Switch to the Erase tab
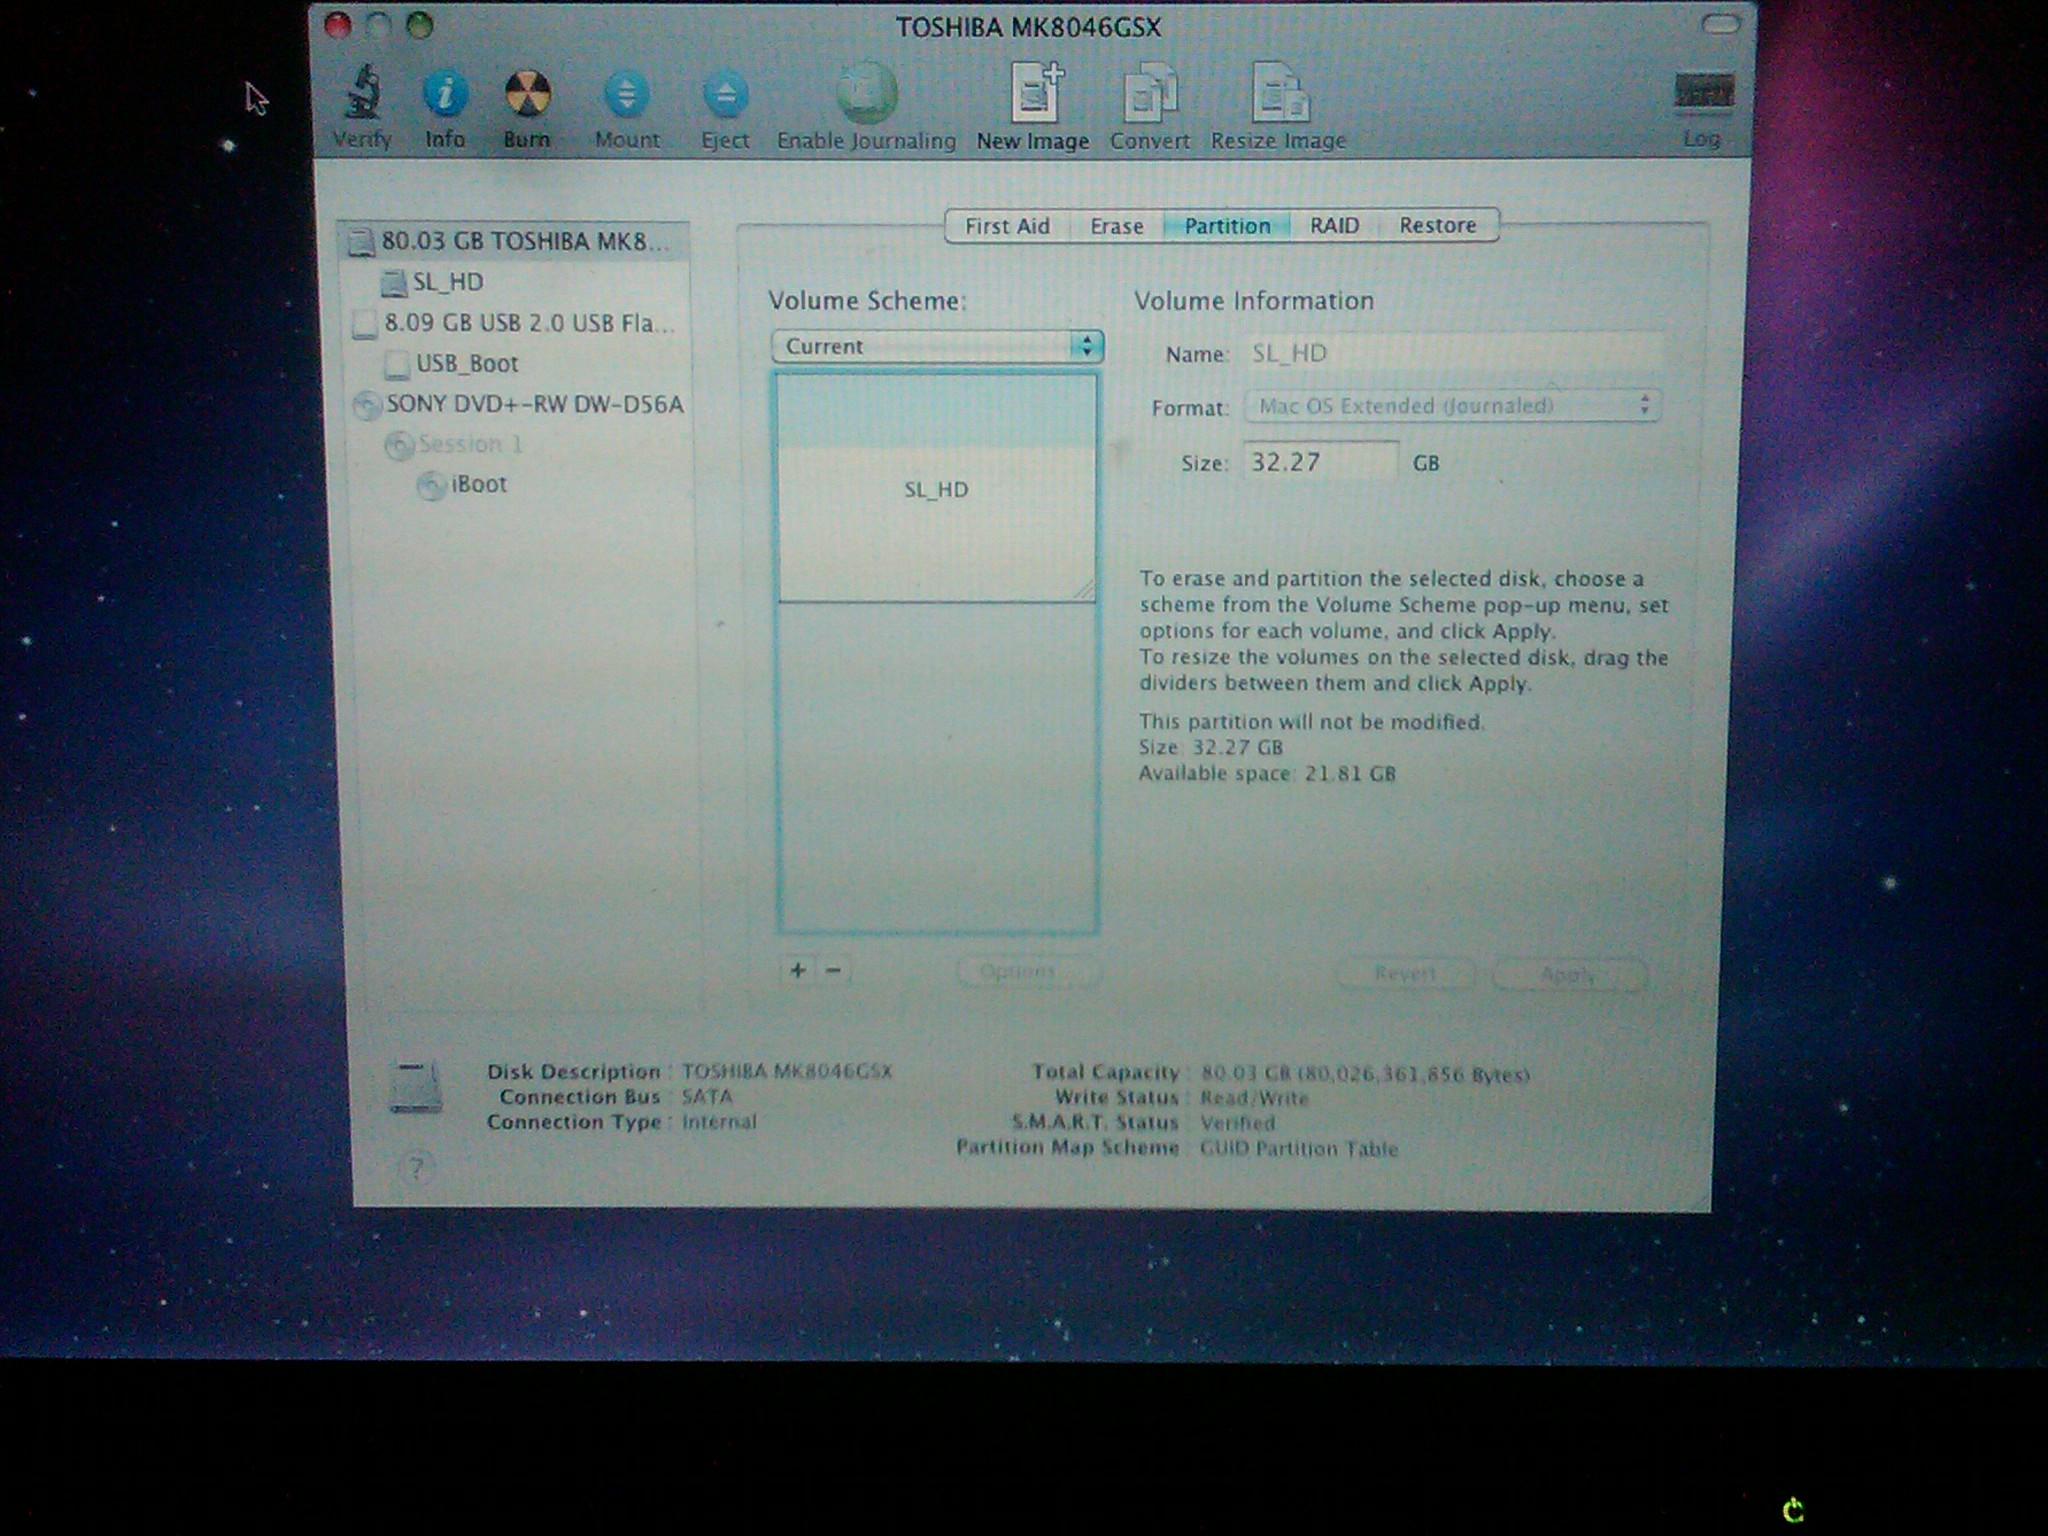 pos(1116,226)
